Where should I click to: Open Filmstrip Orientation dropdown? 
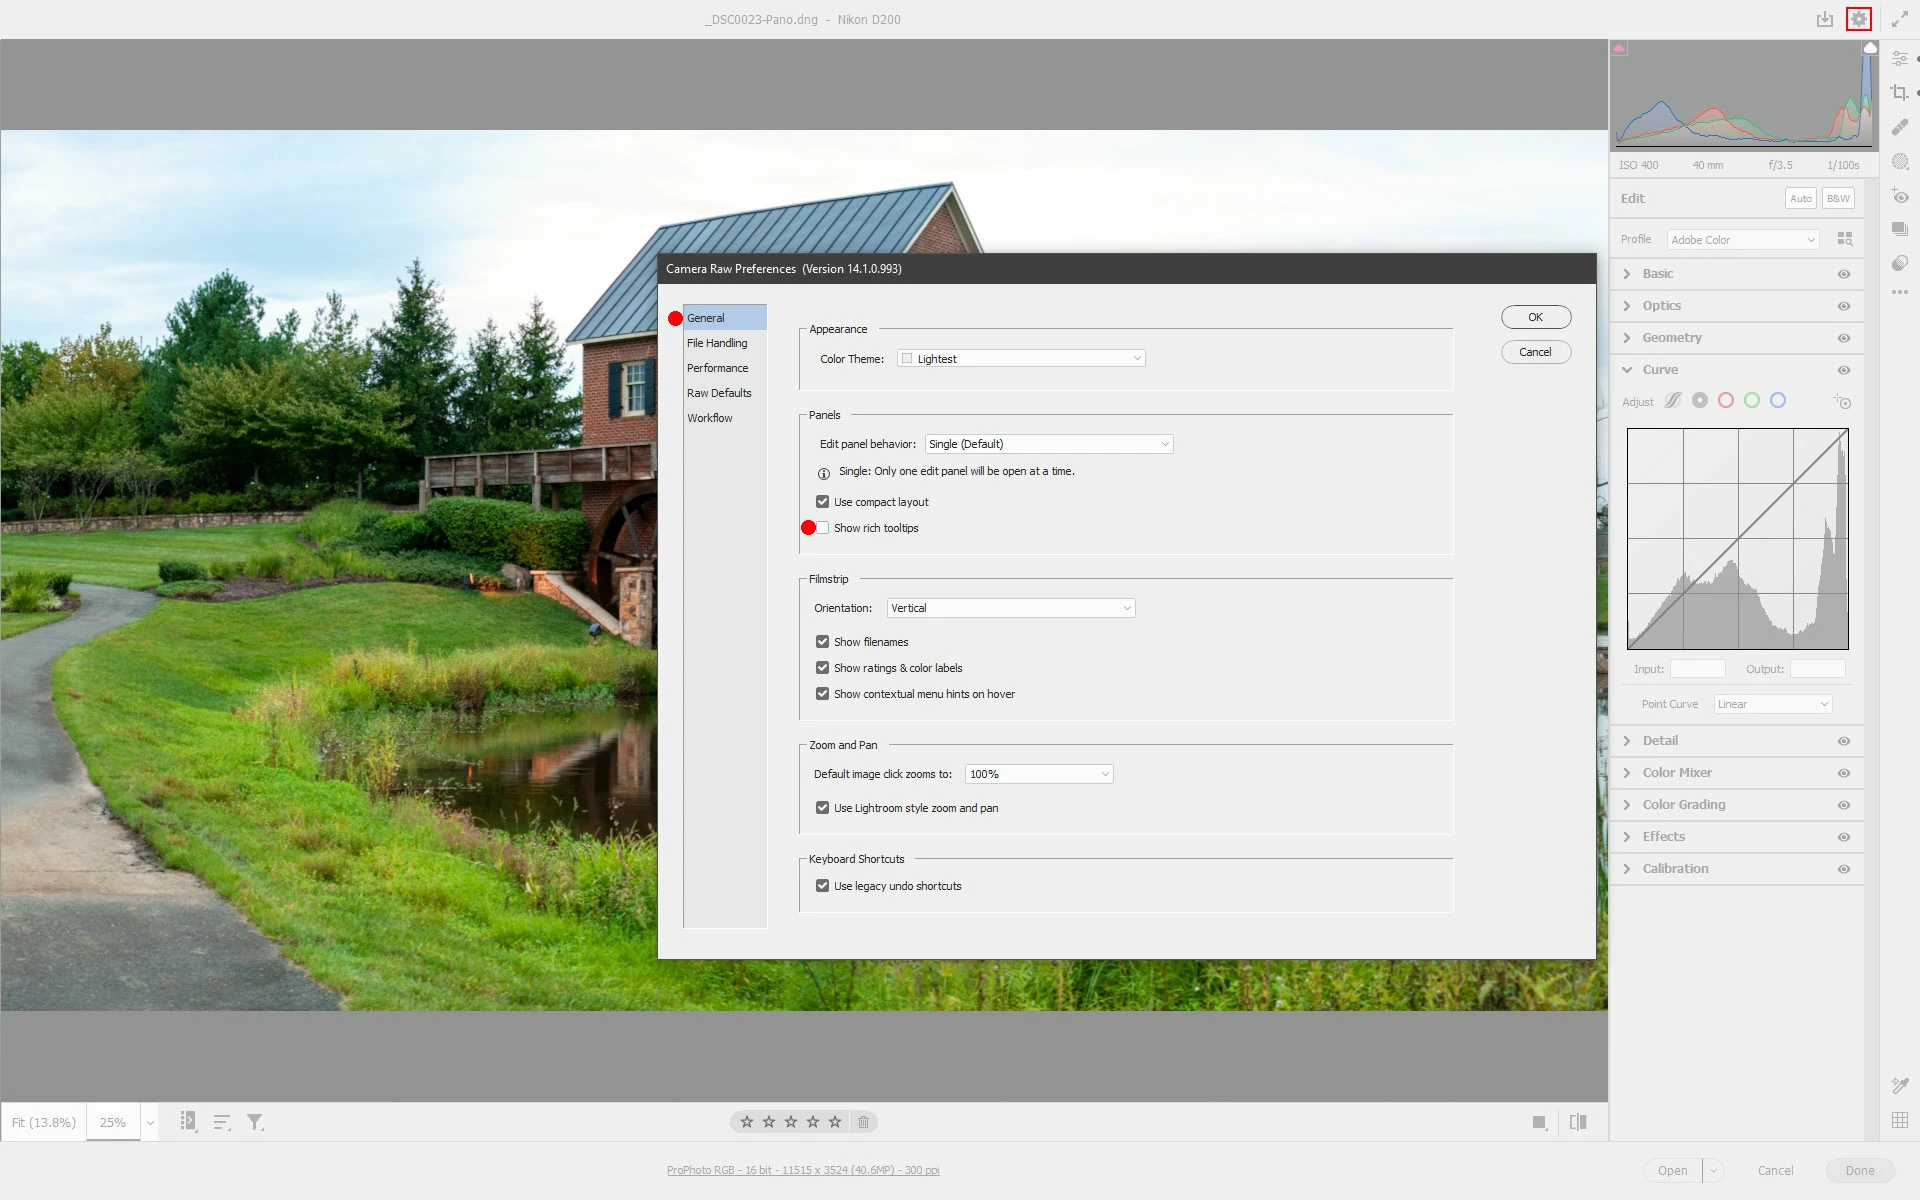1010,608
